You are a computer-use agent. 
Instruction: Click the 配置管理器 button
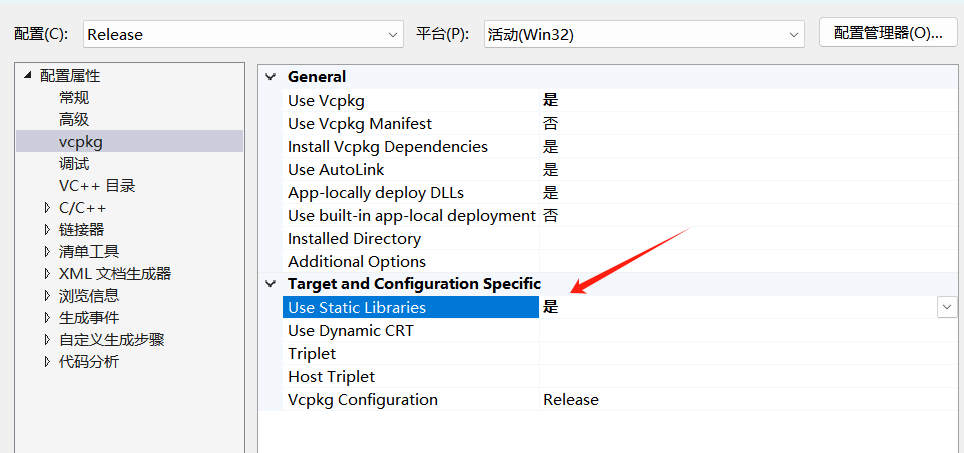tap(881, 32)
